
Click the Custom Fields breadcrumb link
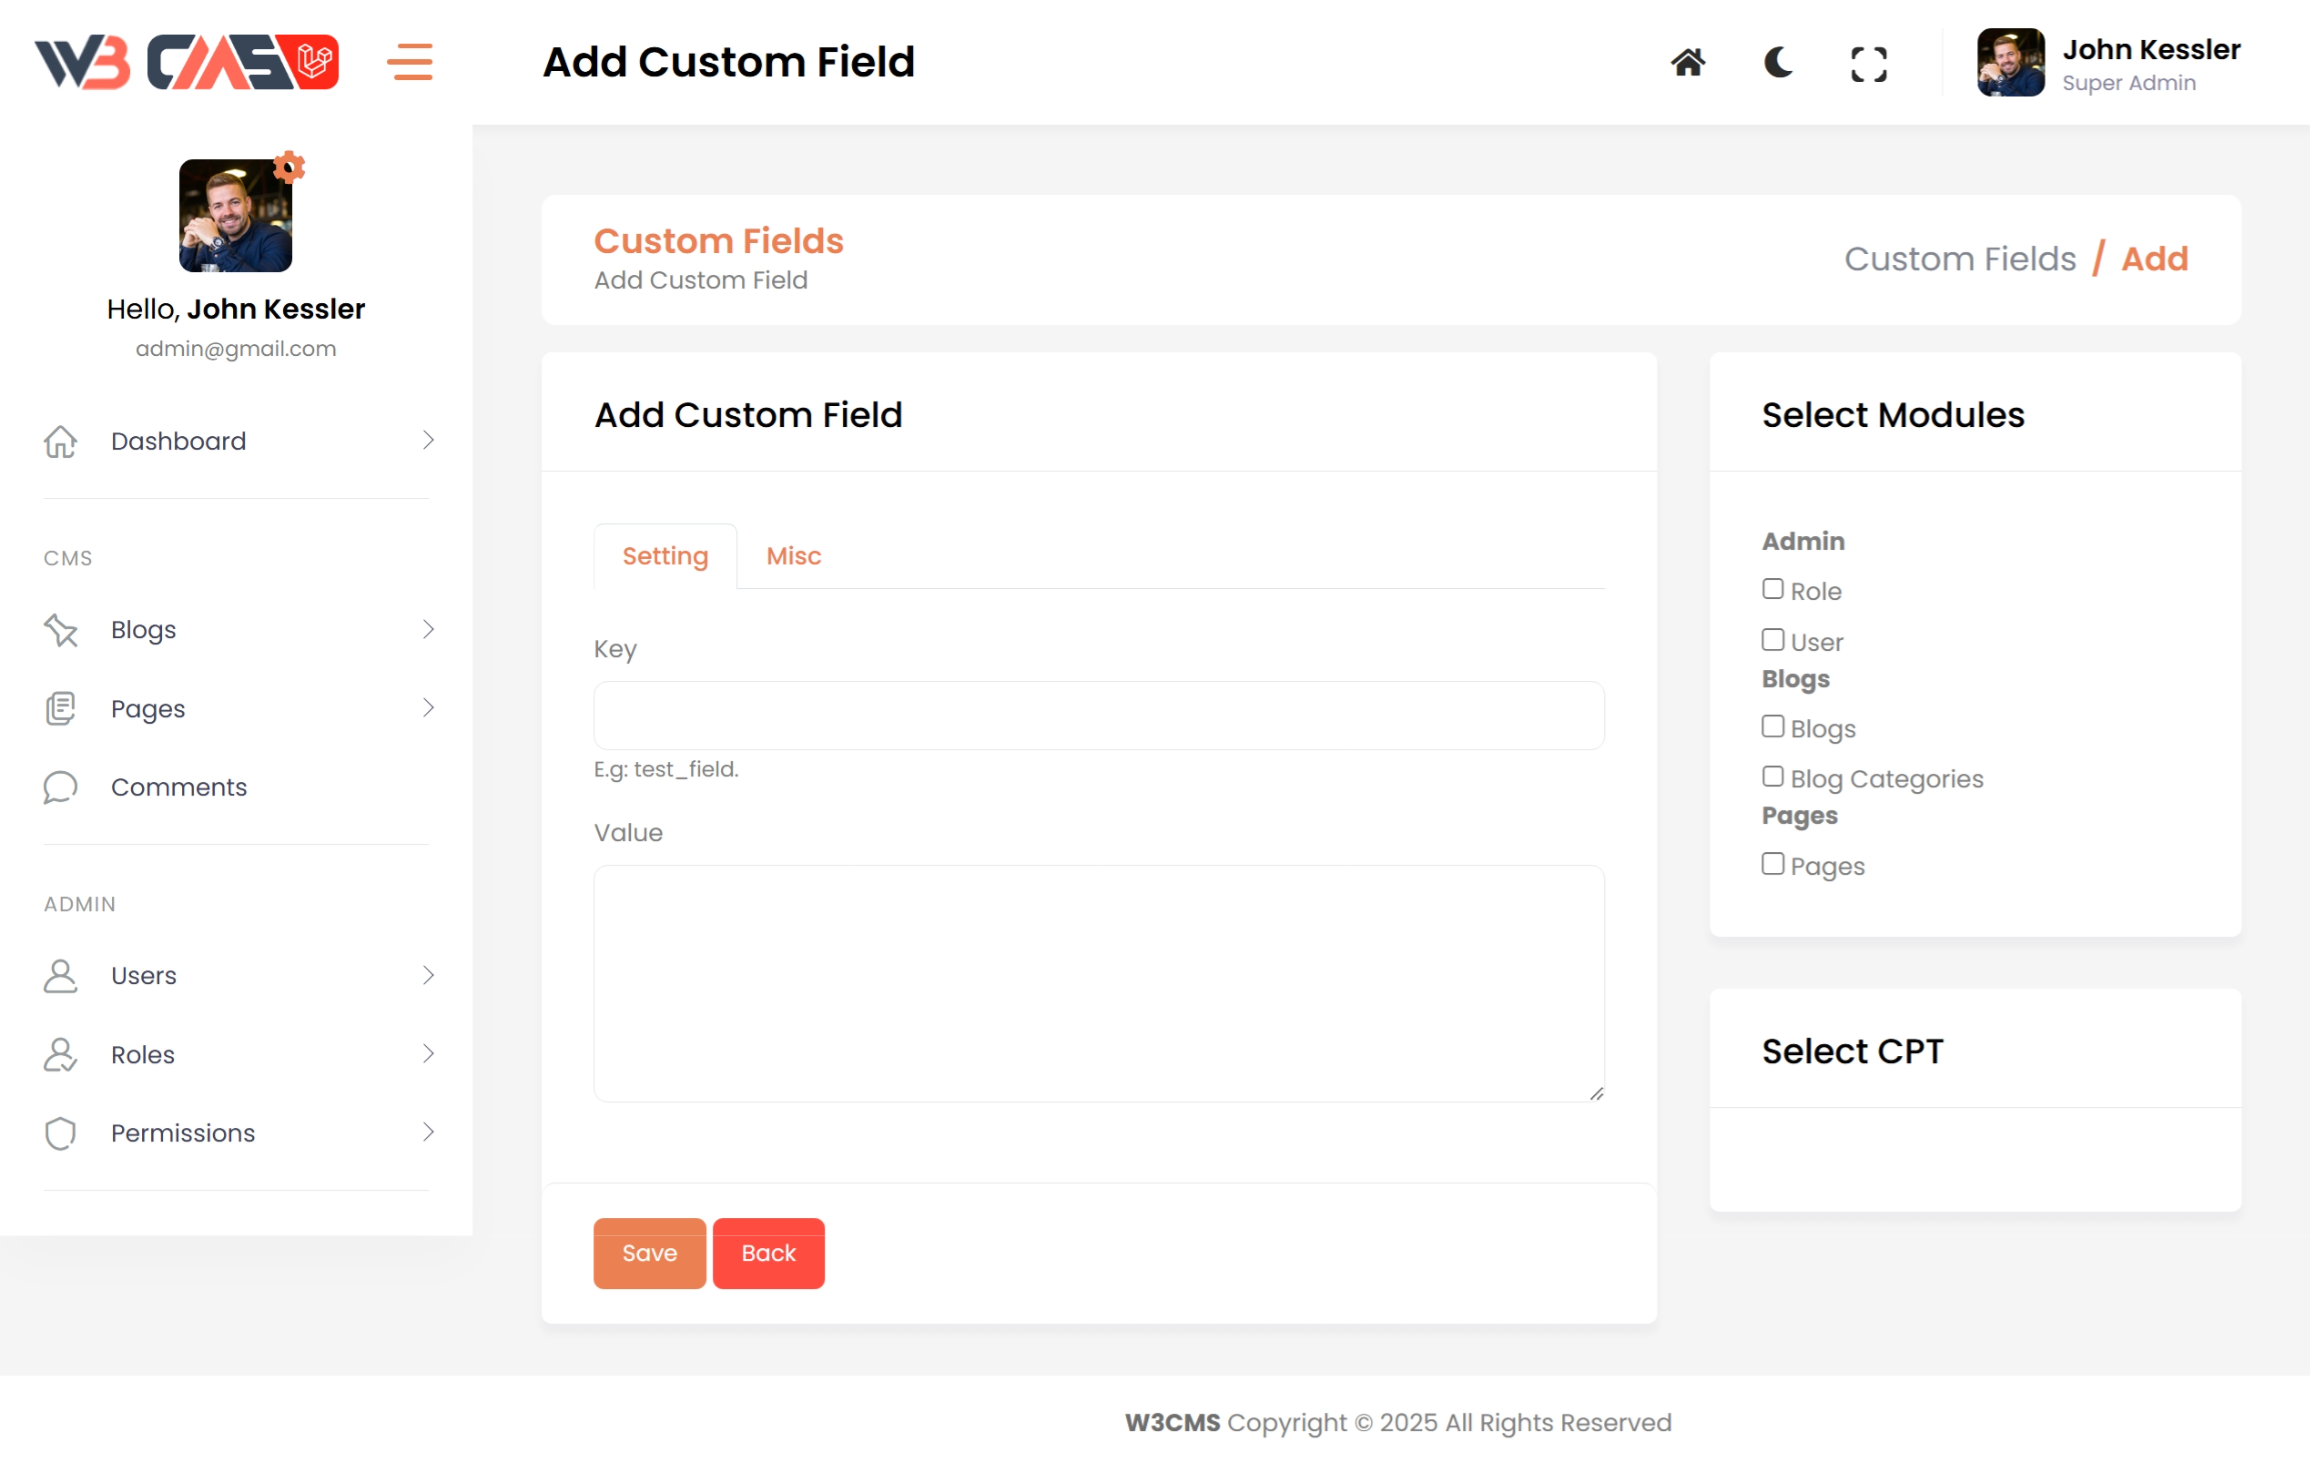[x=1959, y=259]
